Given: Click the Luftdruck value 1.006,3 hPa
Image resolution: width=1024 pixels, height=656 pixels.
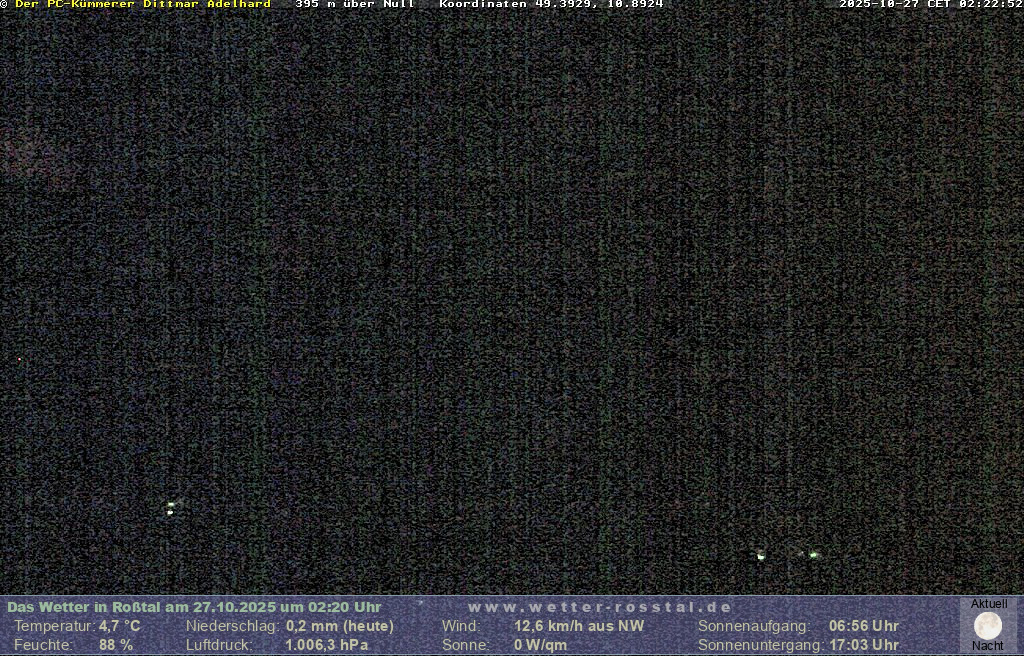Looking at the screenshot, I should (x=327, y=645).
